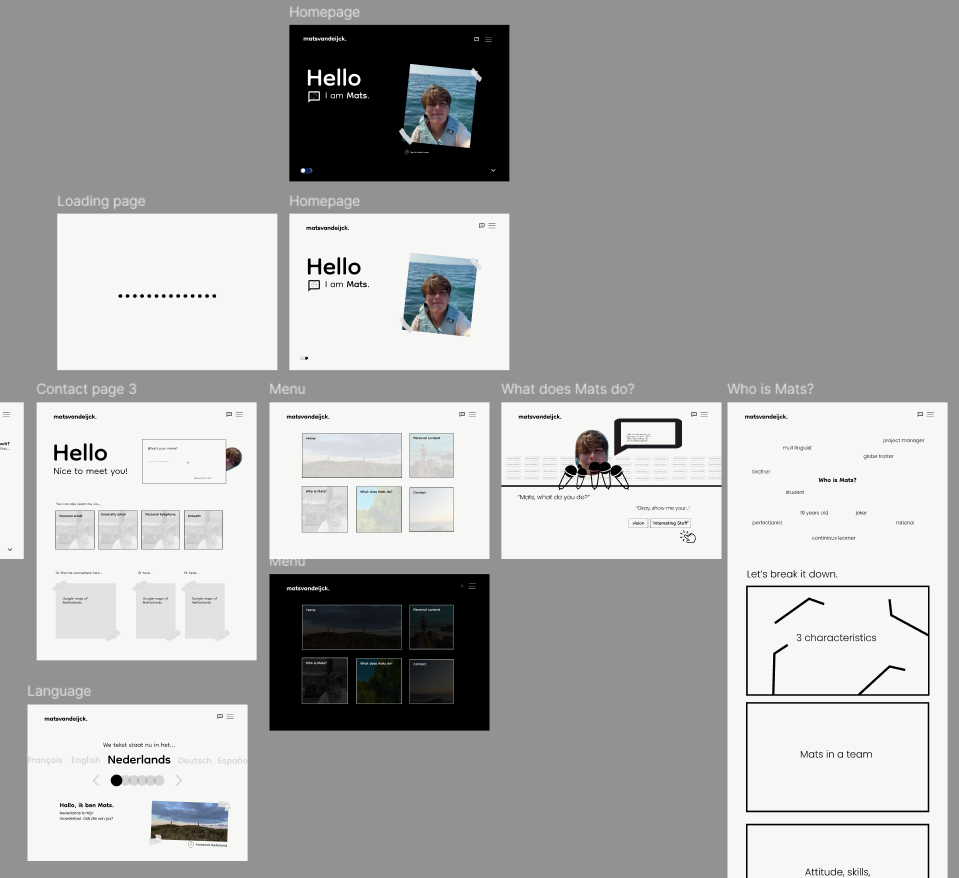The height and width of the screenshot is (878, 959).
Task: Click the landscape photo in Language frame
Action: (x=190, y=822)
